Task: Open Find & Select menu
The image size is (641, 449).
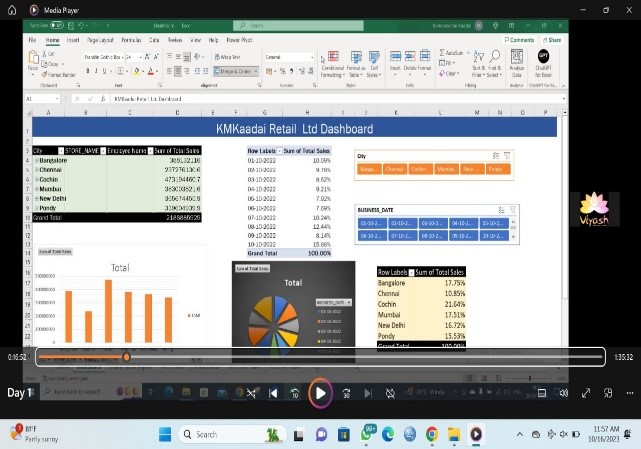Action: point(495,64)
